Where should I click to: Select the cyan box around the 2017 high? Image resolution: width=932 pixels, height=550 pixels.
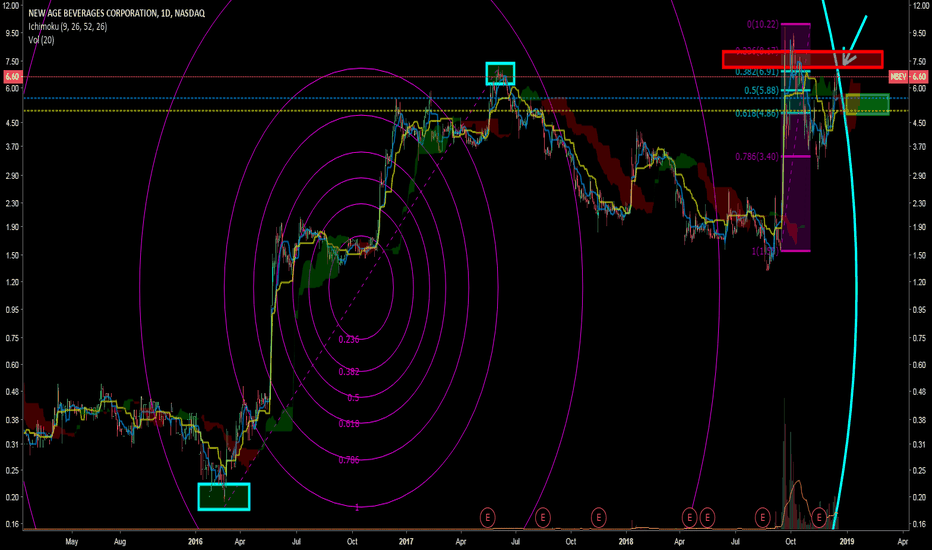[x=500, y=73]
